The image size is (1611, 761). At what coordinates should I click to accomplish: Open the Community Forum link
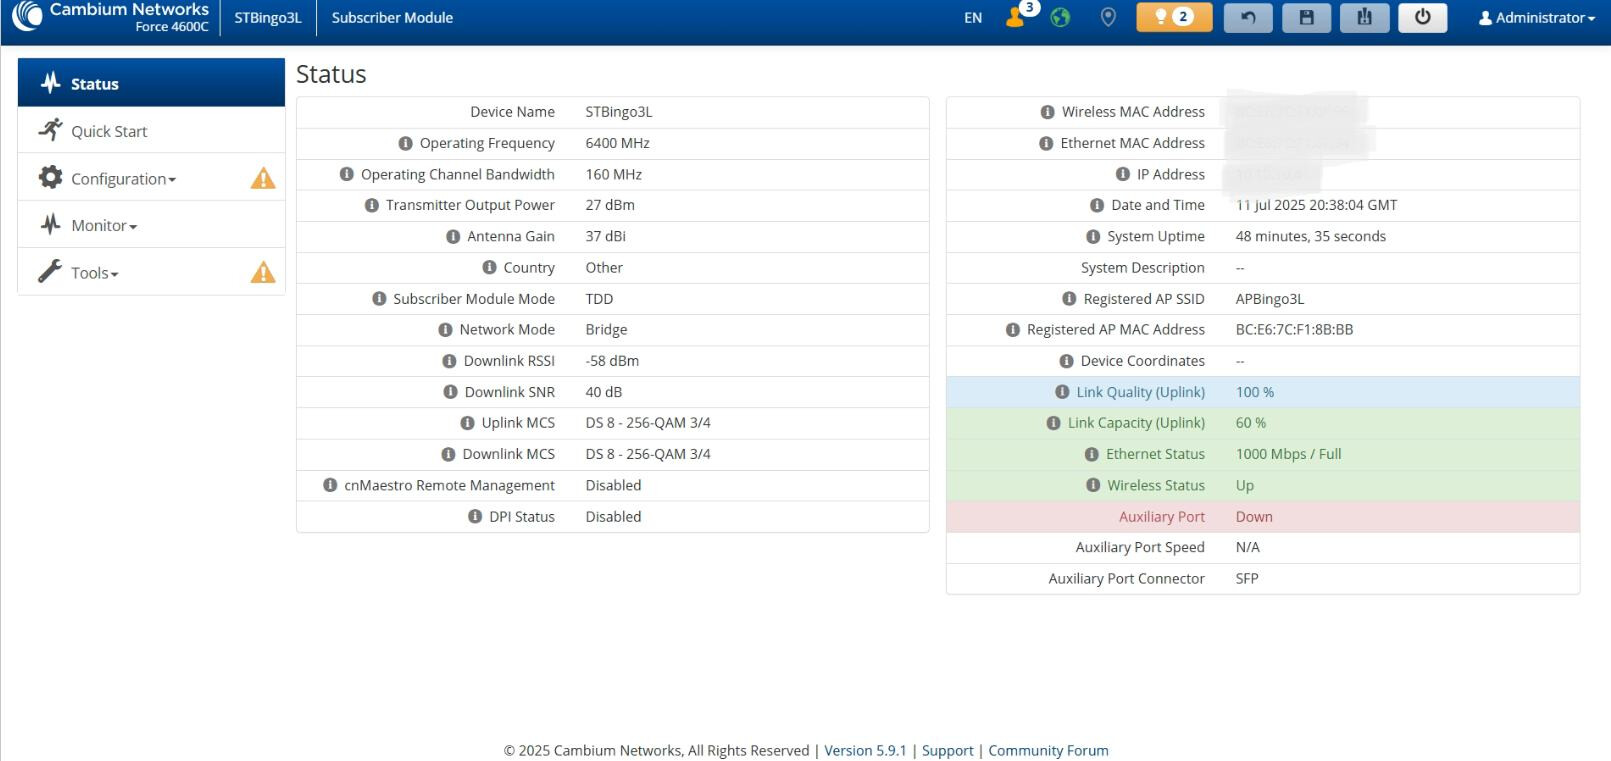1048,750
